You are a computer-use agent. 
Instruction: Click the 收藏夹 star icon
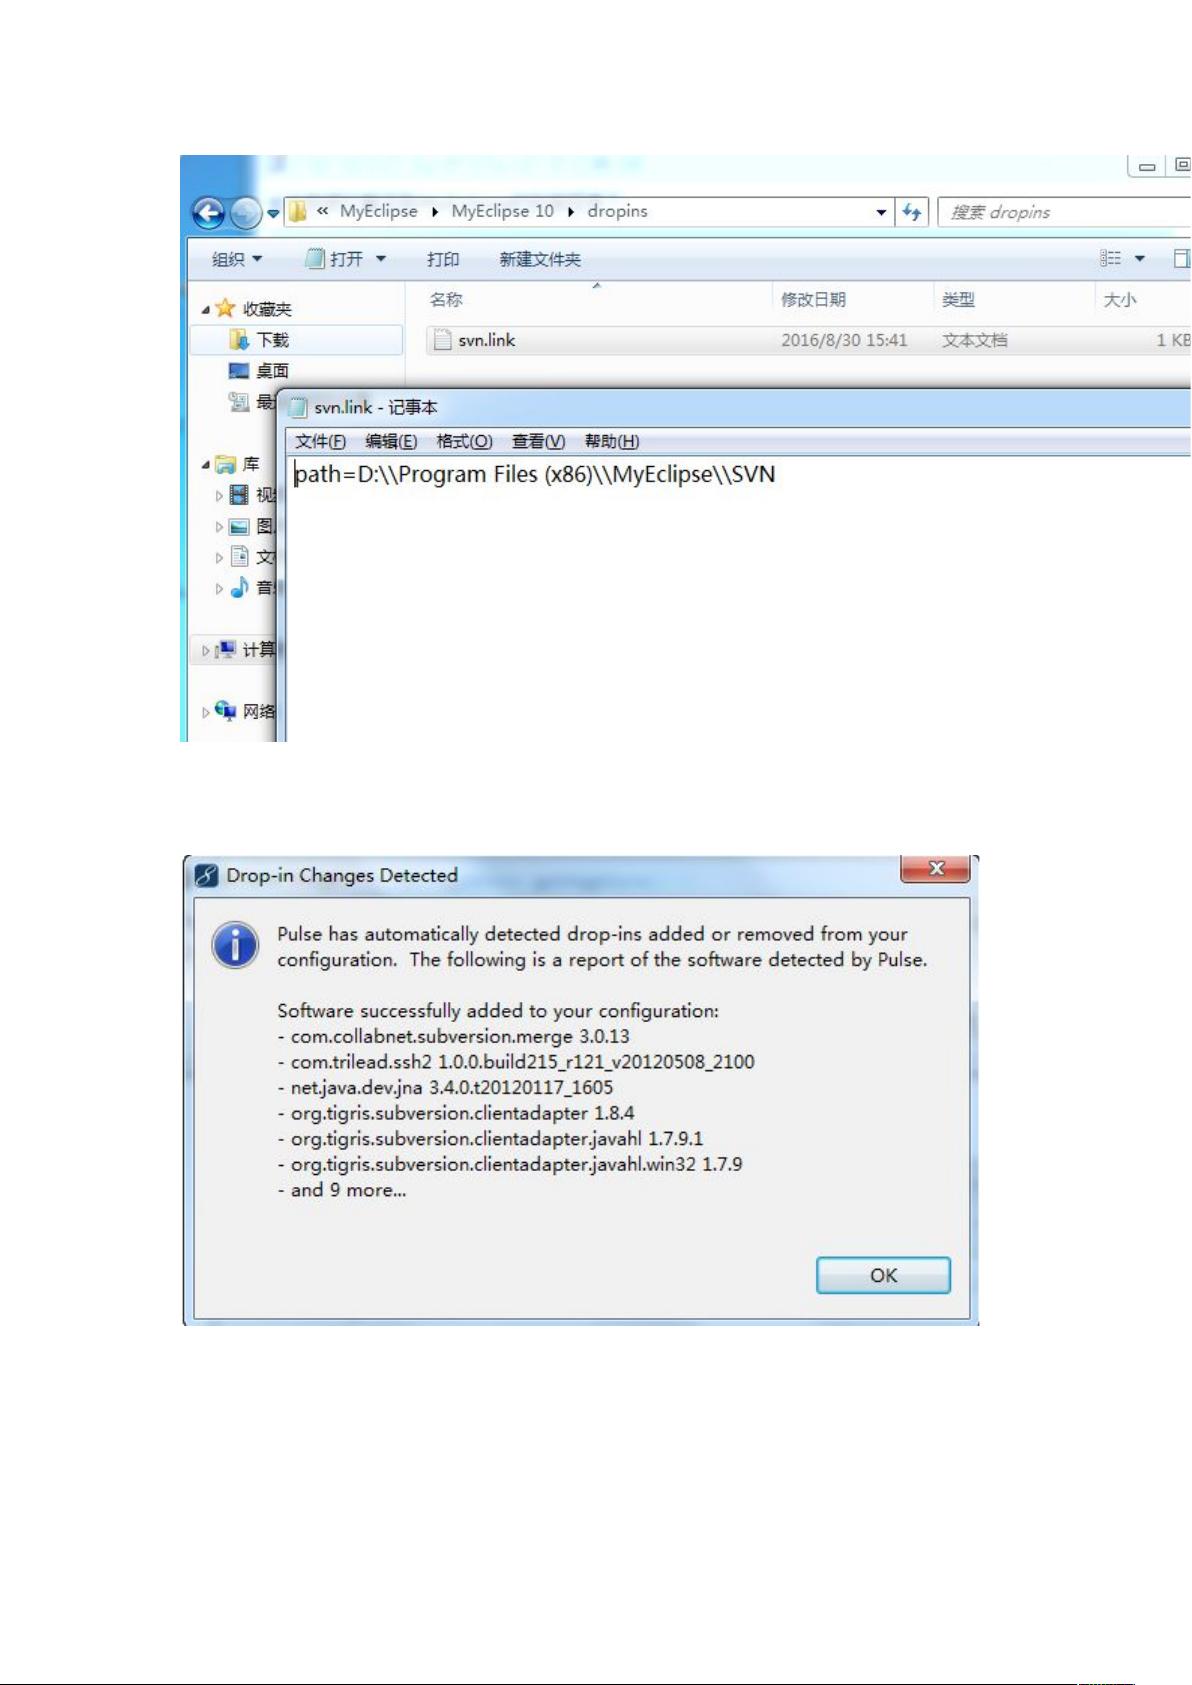[226, 308]
